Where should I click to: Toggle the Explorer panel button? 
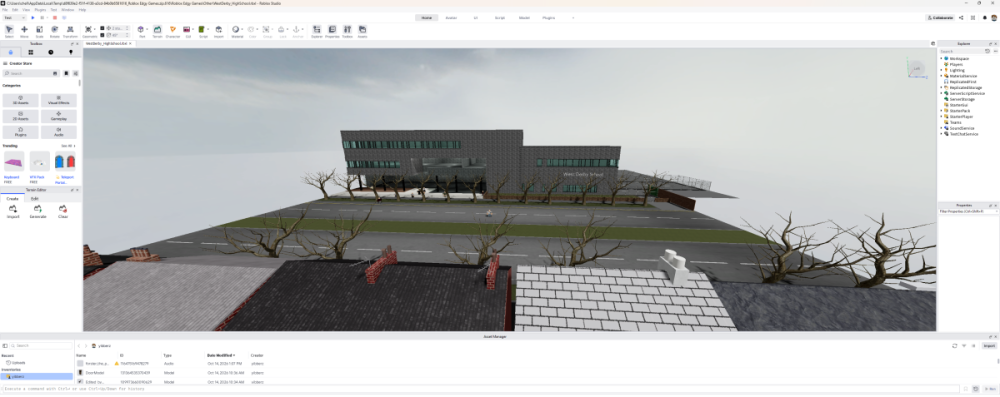(316, 31)
